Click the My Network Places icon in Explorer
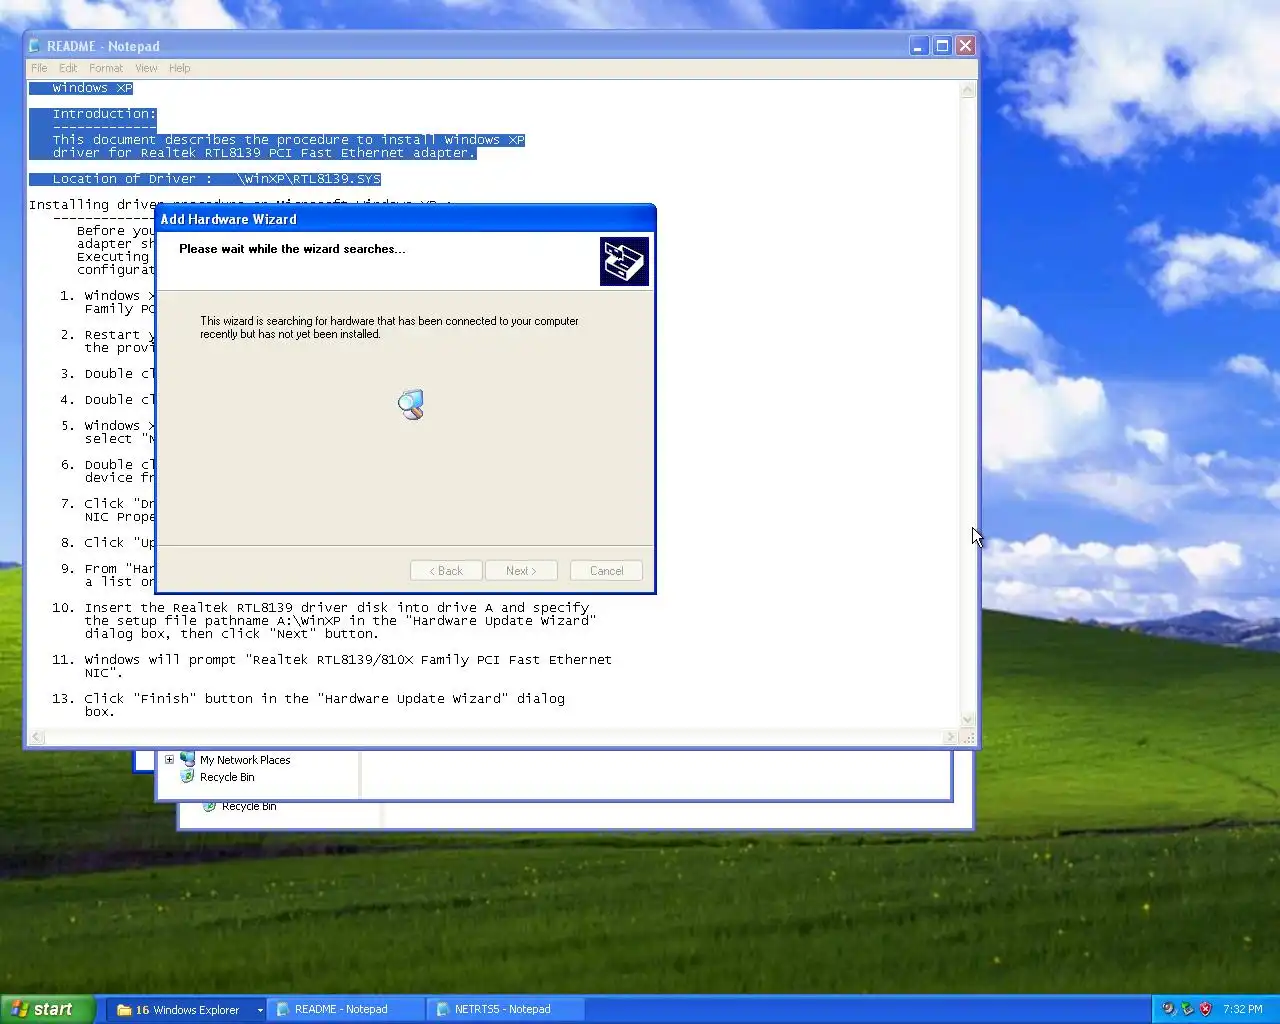The image size is (1280, 1024). click(x=187, y=759)
